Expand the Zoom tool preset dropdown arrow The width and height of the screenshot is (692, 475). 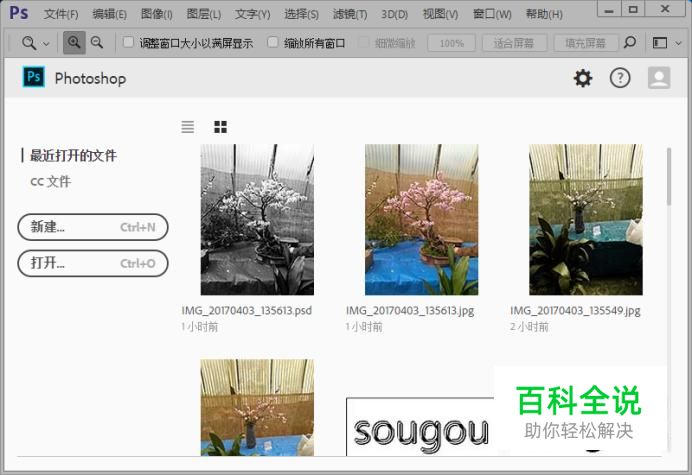pos(46,43)
